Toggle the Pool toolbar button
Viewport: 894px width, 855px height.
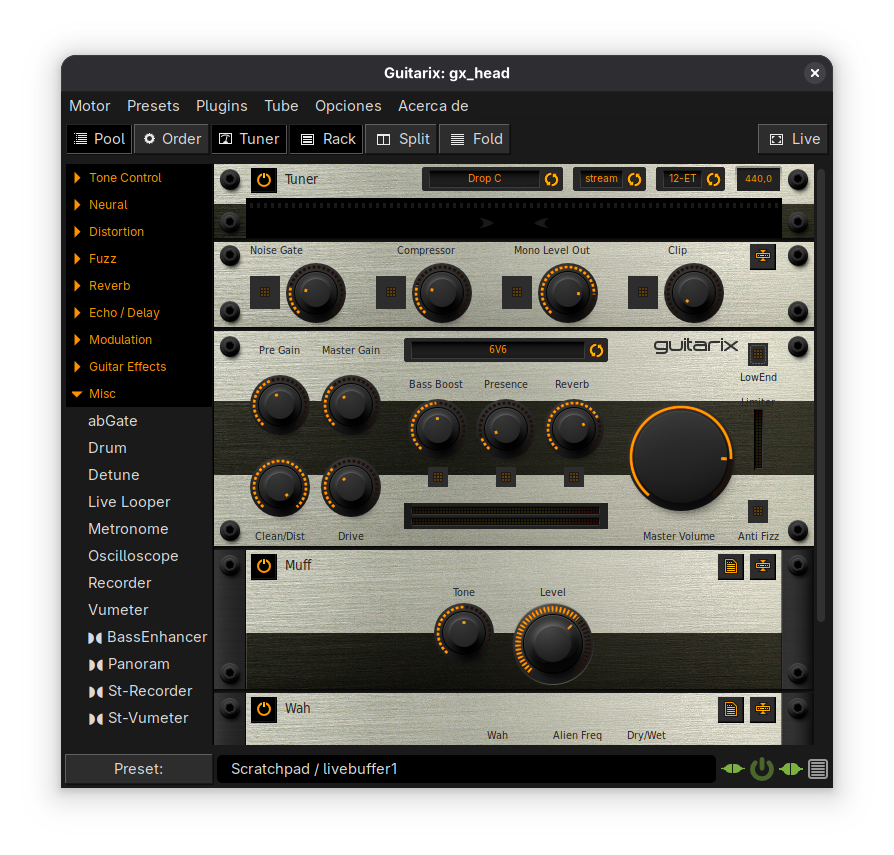[99, 139]
